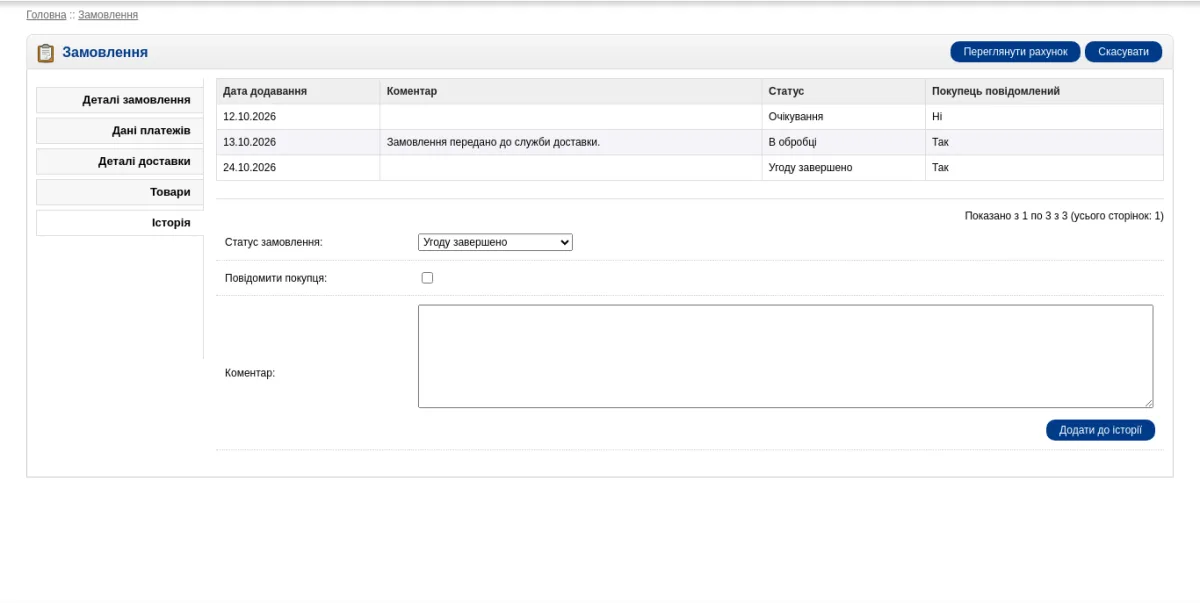This screenshot has height=603, width=1200.
Task: Switch to the Дані платежів tab
Action: [120, 131]
